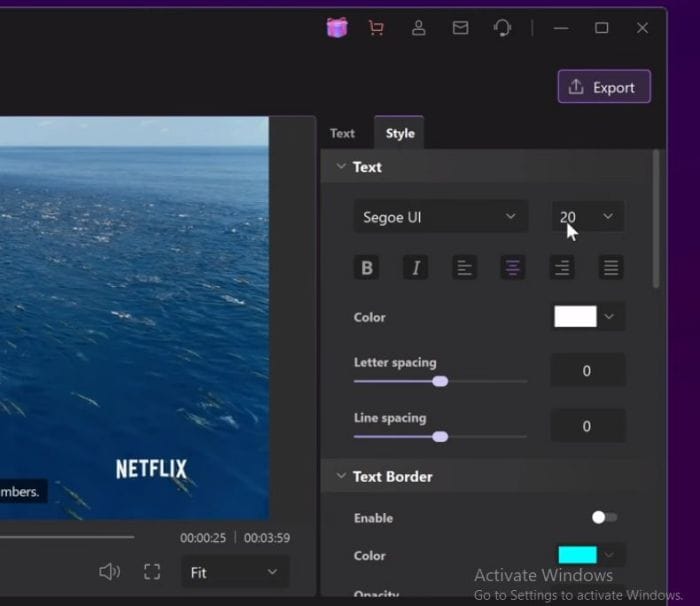Click the white text color swatch
700x606 pixels.
click(575, 316)
